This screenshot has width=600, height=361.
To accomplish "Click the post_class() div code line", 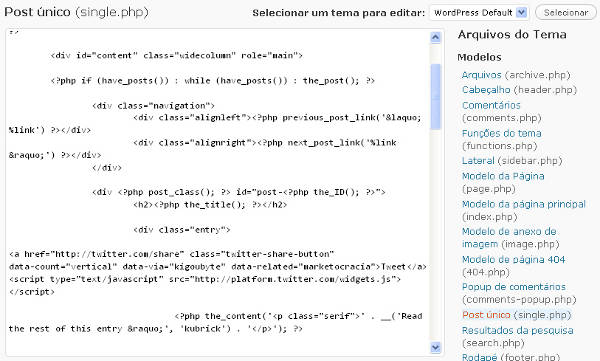I will pos(238,192).
